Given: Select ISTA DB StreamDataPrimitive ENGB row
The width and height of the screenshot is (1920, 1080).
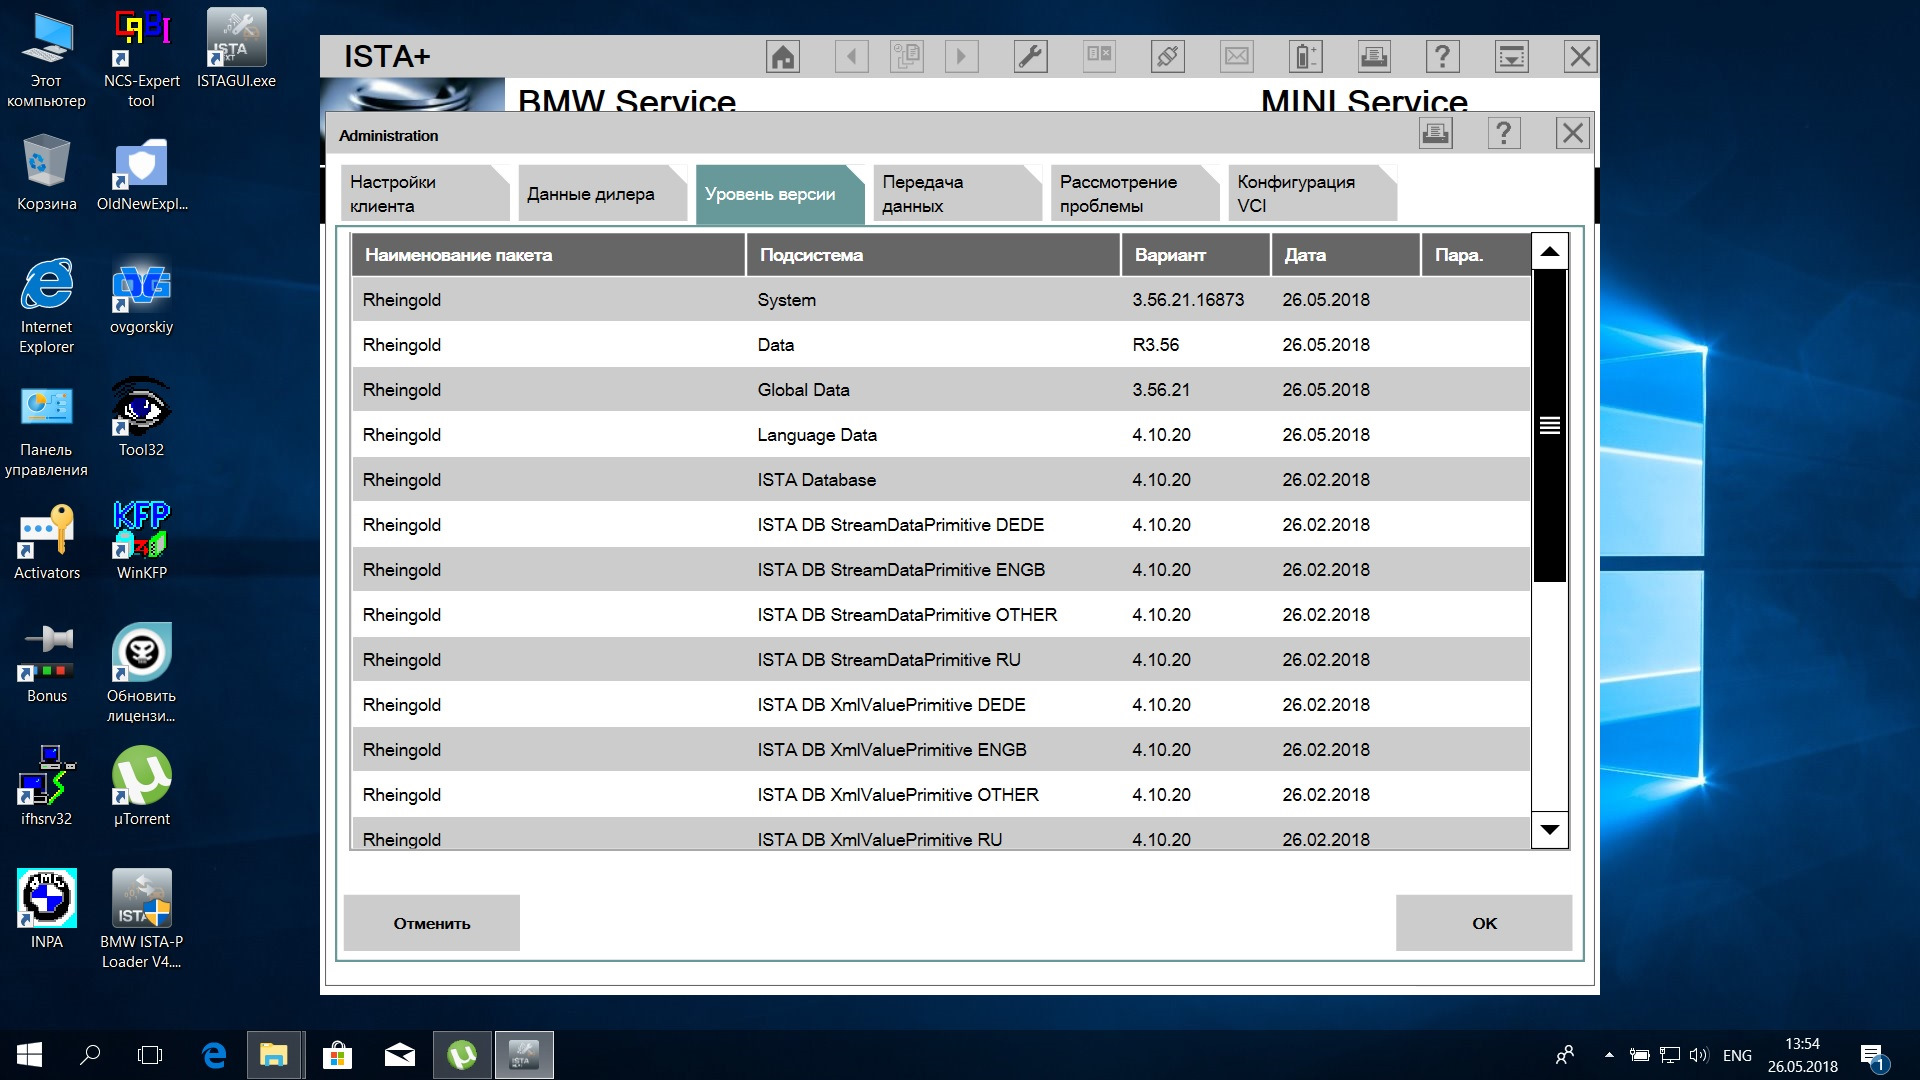Looking at the screenshot, I should [x=941, y=570].
